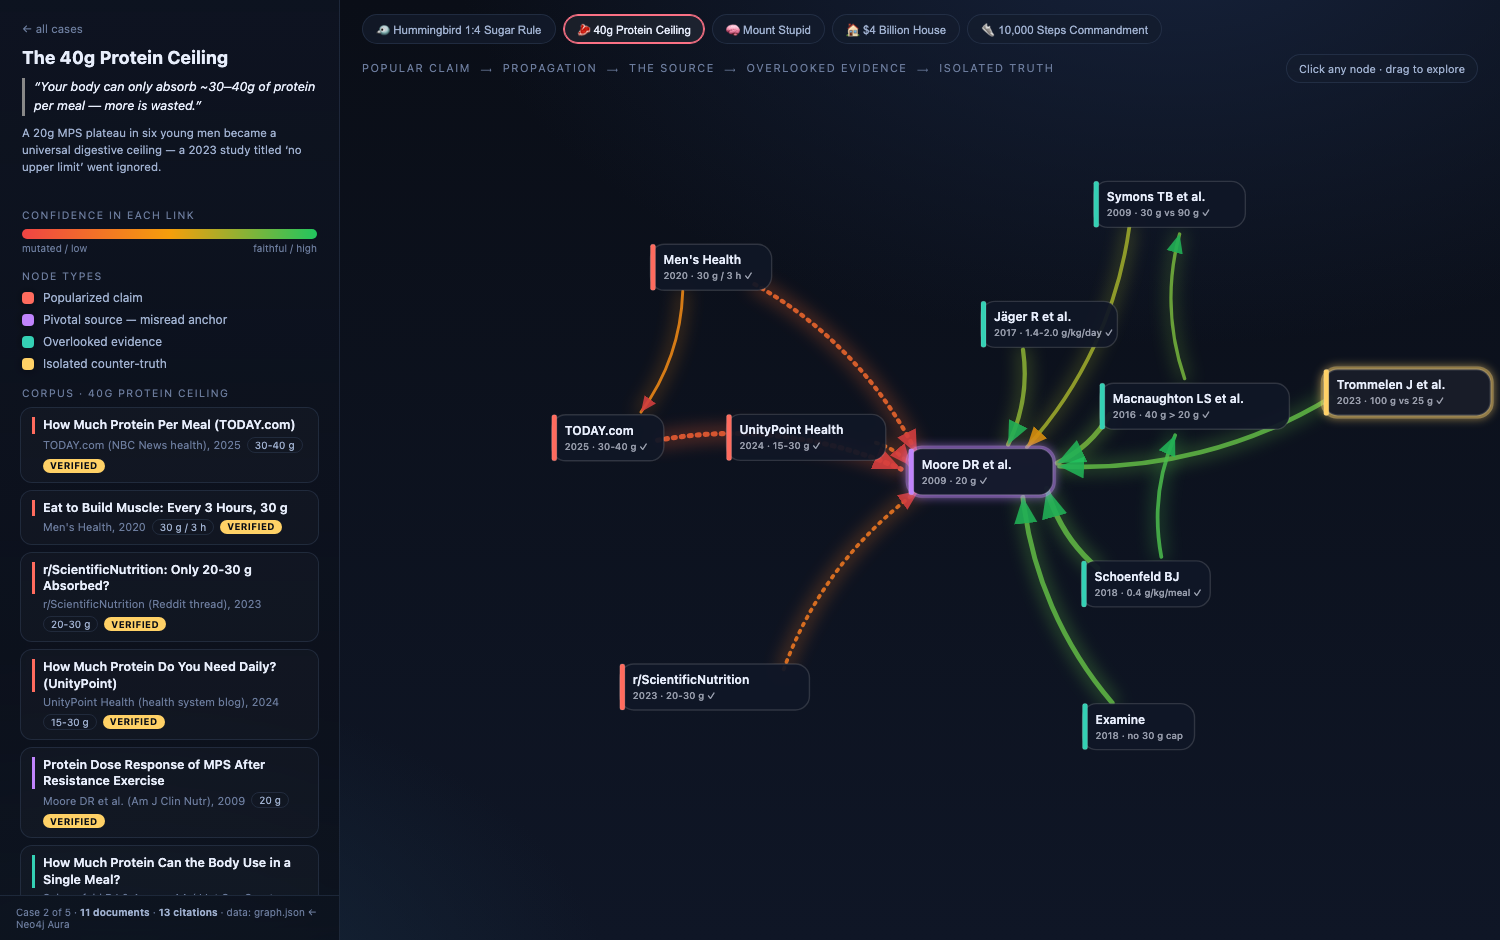Click 'THE SOURCE' stage label
The width and height of the screenshot is (1500, 940).
[671, 68]
